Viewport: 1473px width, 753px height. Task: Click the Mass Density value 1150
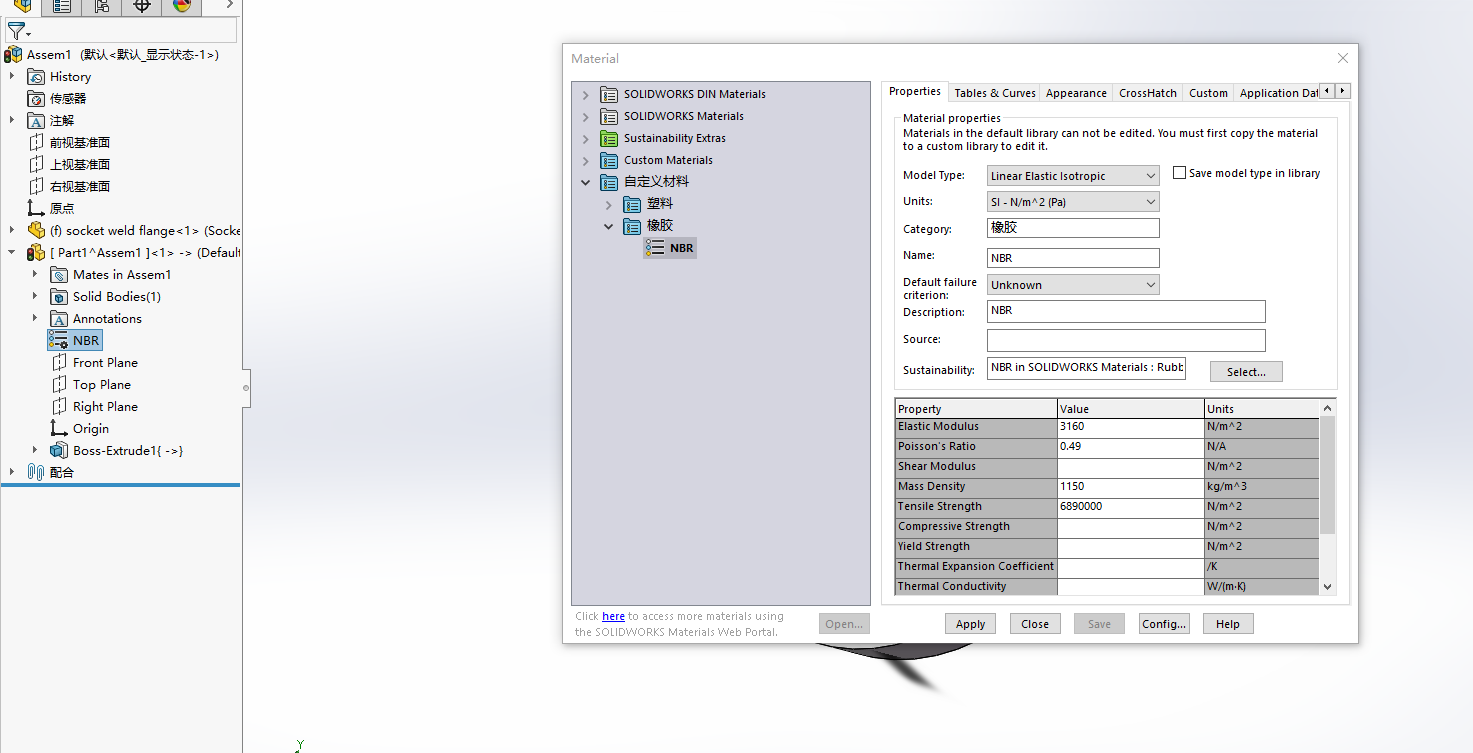[x=1131, y=487]
